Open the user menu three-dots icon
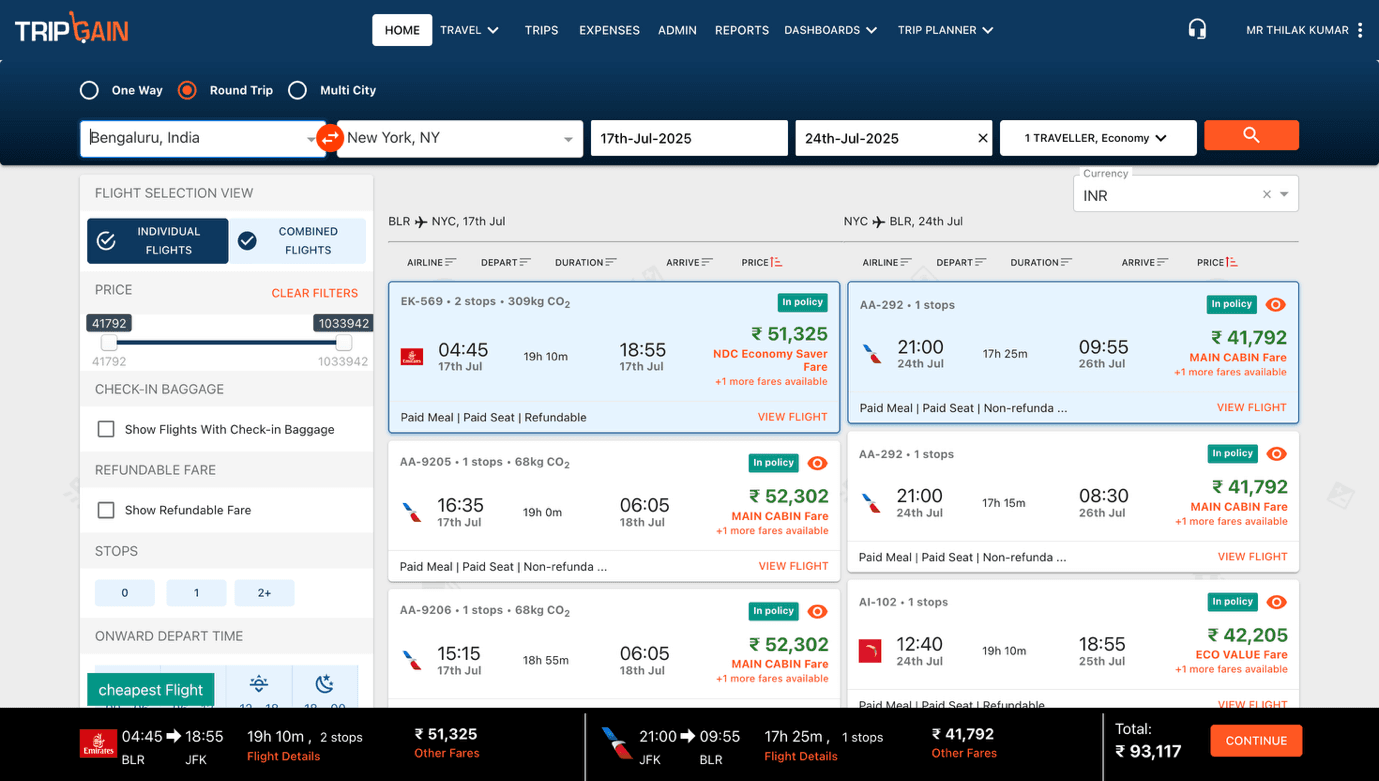The height and width of the screenshot is (781, 1379). click(x=1360, y=30)
